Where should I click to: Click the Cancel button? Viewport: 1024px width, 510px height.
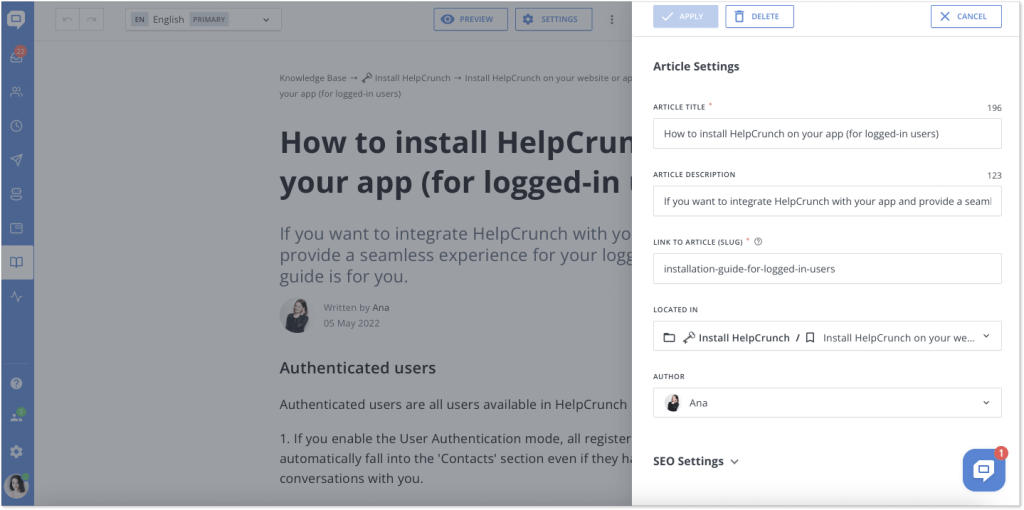(x=966, y=16)
